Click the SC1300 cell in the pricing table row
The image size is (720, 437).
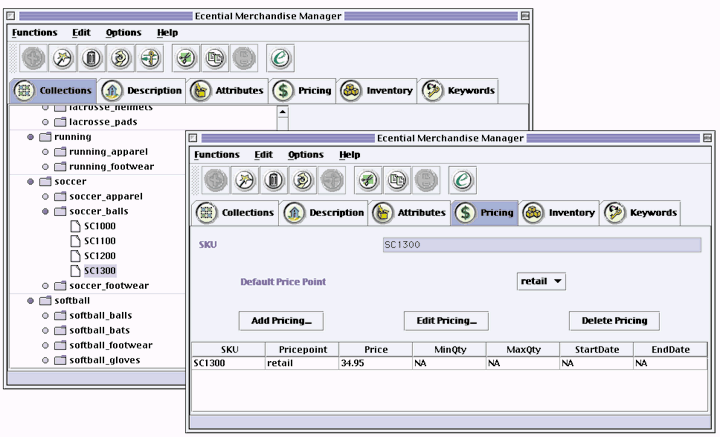pyautogui.click(x=228, y=363)
